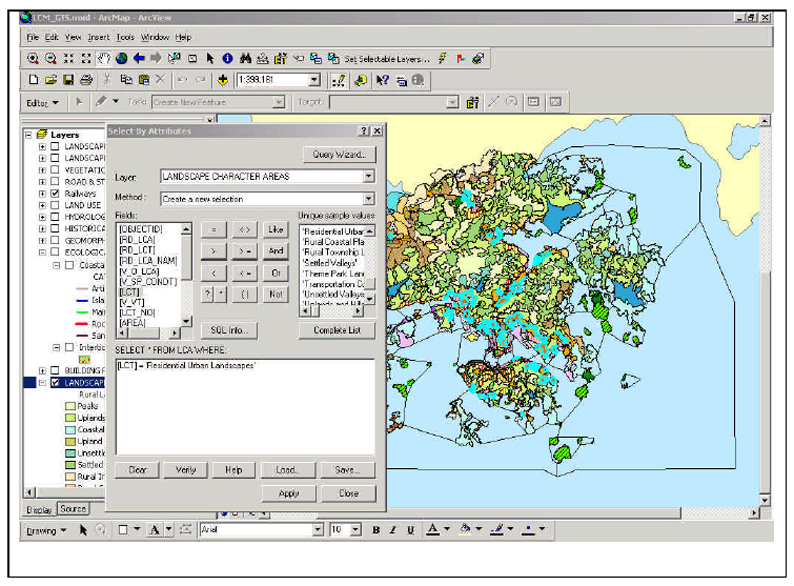794x586 pixels.
Task: Open the Editor Toolbar pencil icon
Action: (x=339, y=81)
